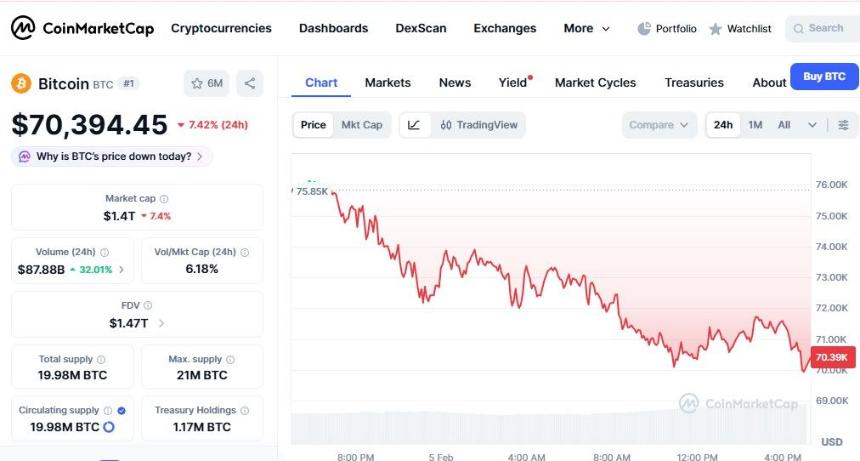860x461 pixels.
Task: Open chart settings sliders icon
Action: (843, 125)
